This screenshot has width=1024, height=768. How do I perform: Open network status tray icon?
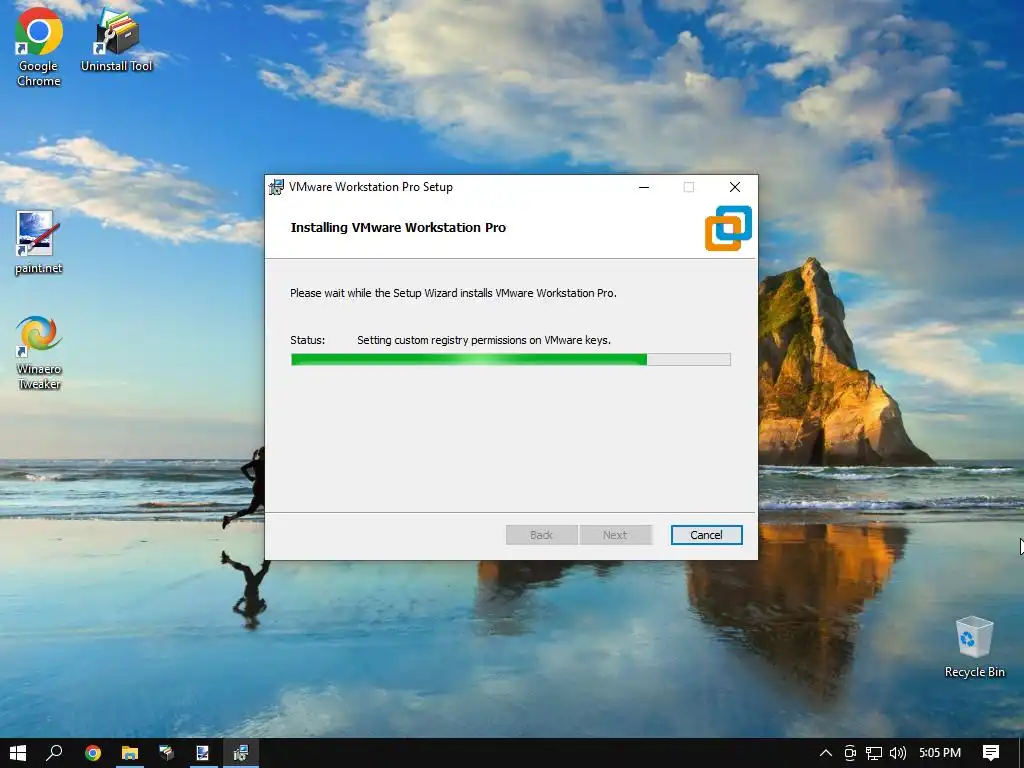874,753
